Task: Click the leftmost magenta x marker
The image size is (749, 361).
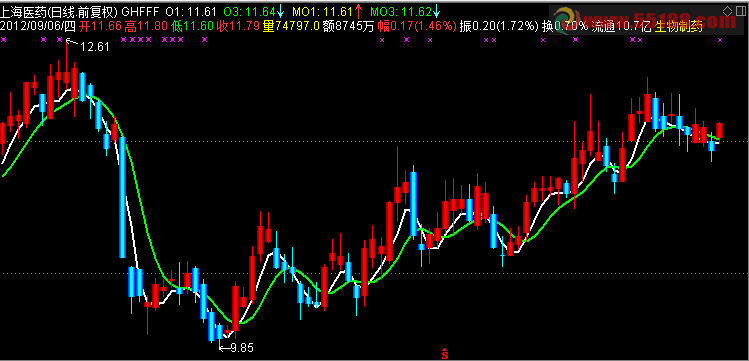Action: coord(4,40)
